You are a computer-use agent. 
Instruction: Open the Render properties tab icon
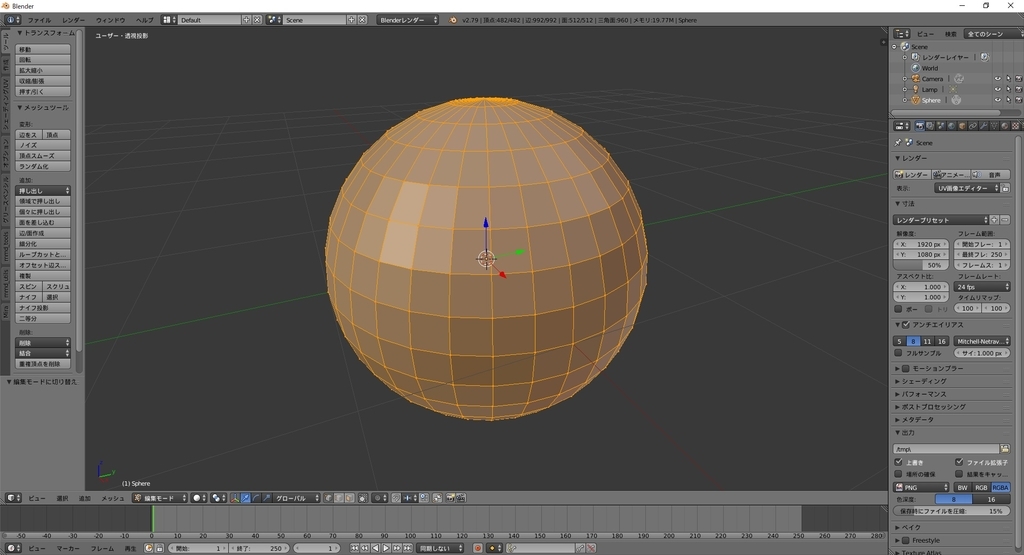click(920, 125)
